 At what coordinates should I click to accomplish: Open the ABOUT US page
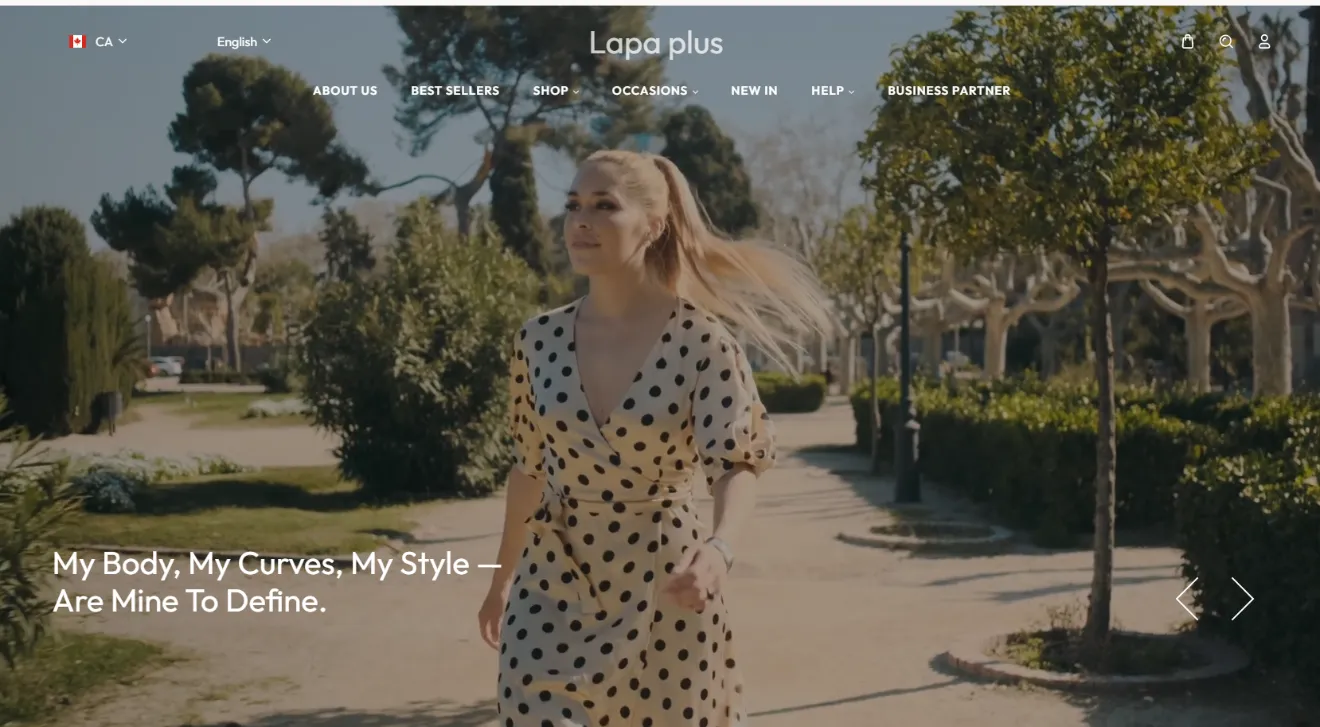(345, 90)
